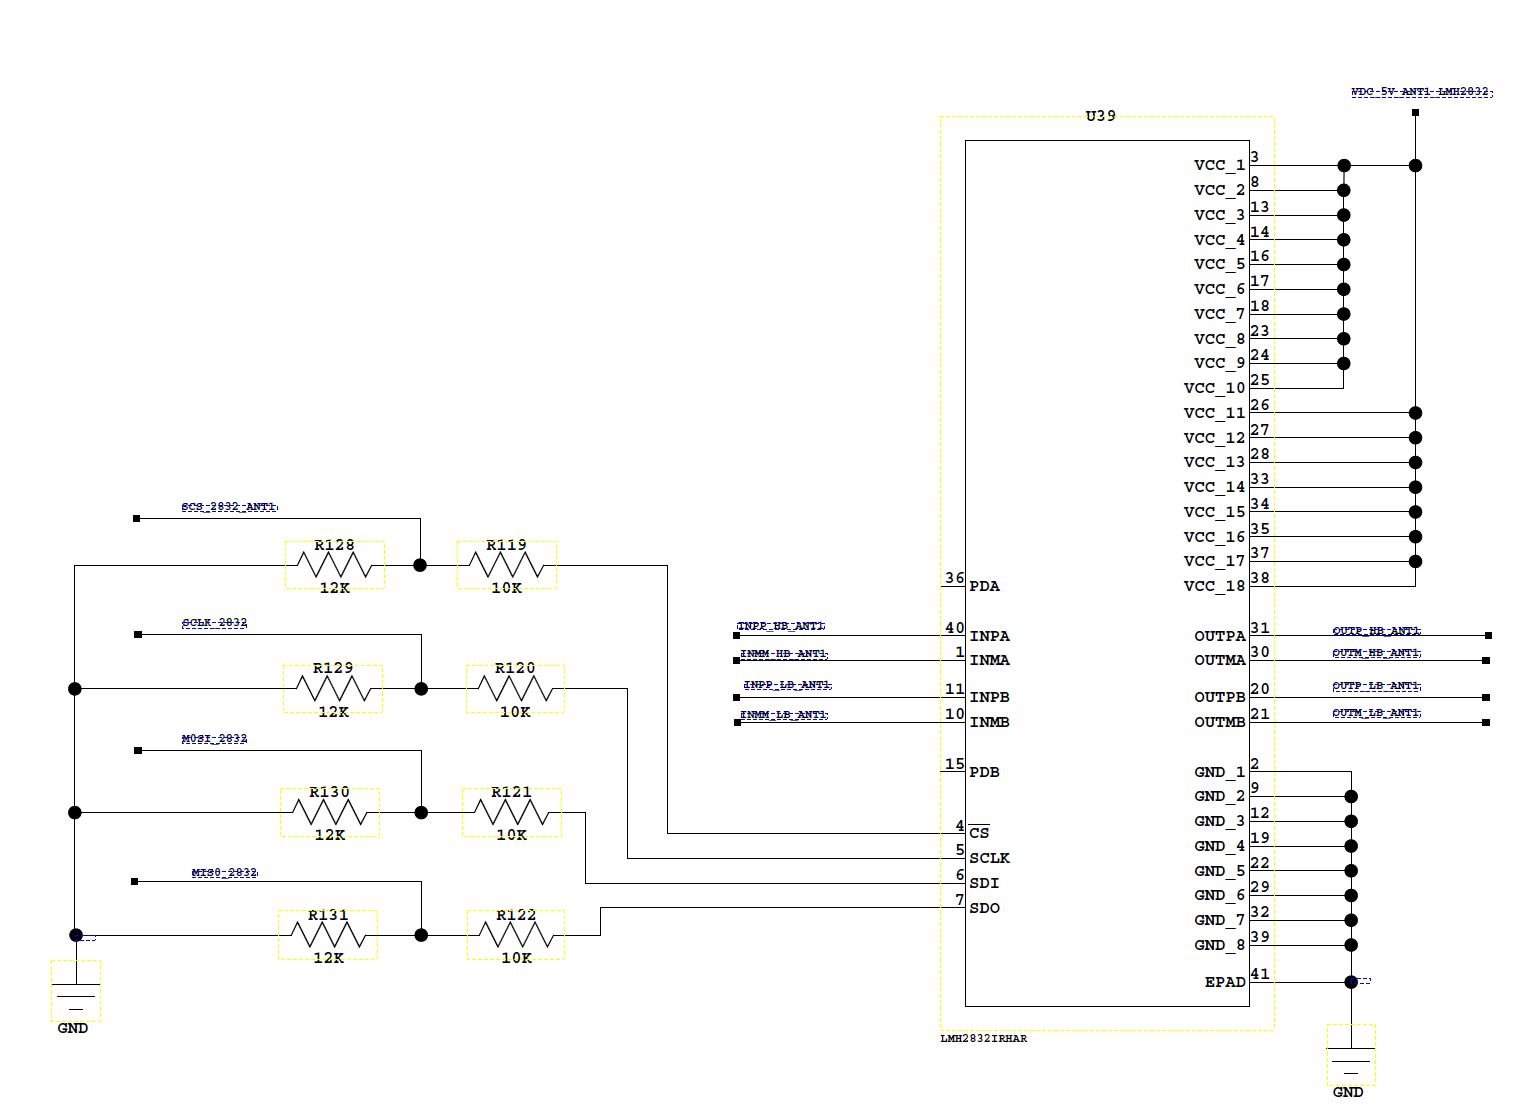Click the INPB pin label
Screen dimensions: 1530x1116
click(989, 697)
